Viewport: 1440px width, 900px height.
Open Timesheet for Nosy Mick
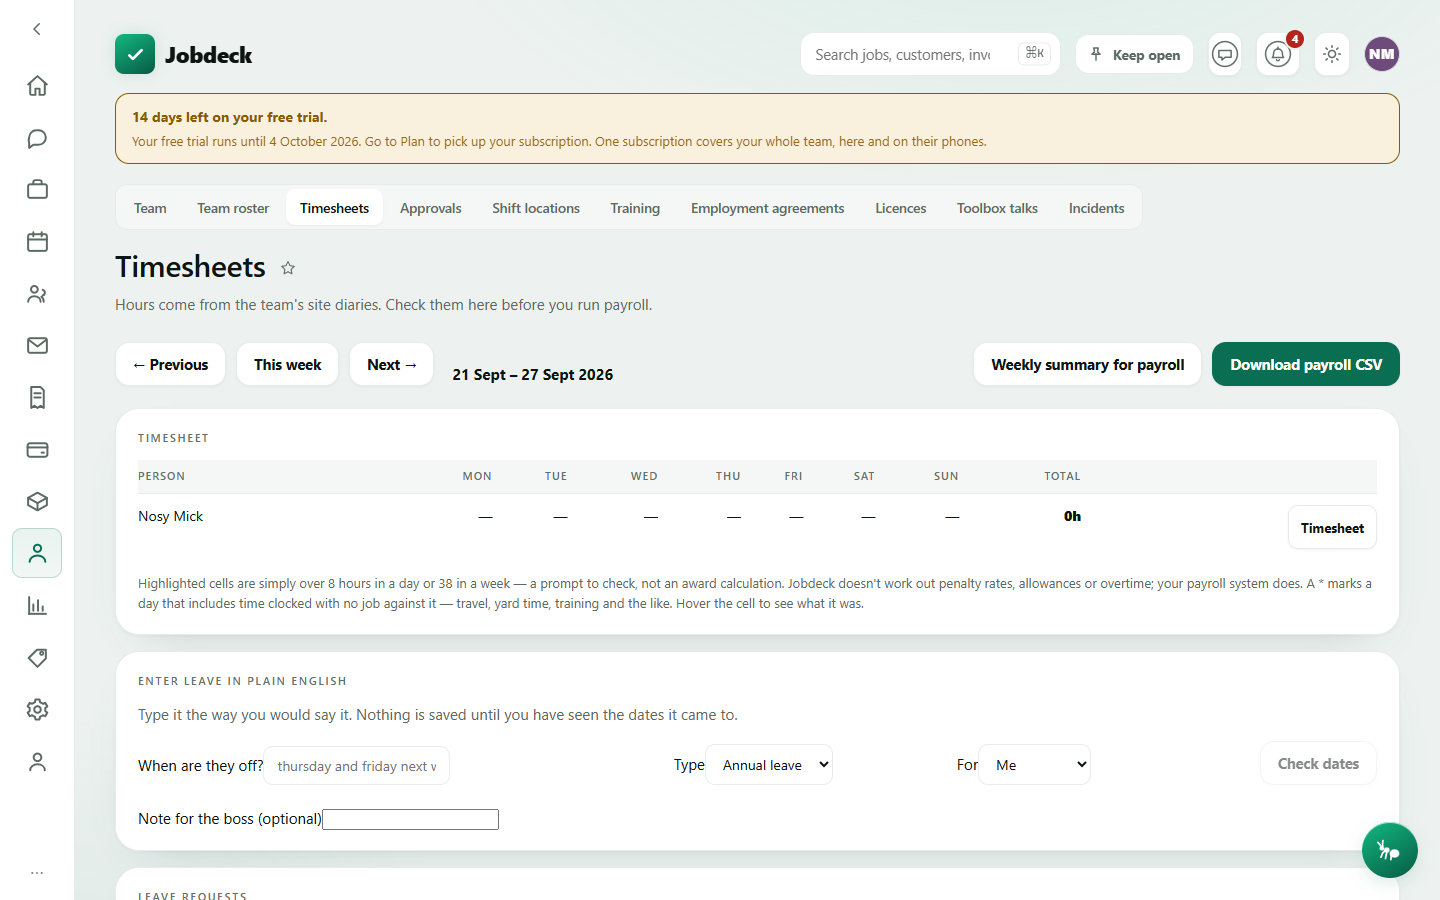(x=1332, y=527)
